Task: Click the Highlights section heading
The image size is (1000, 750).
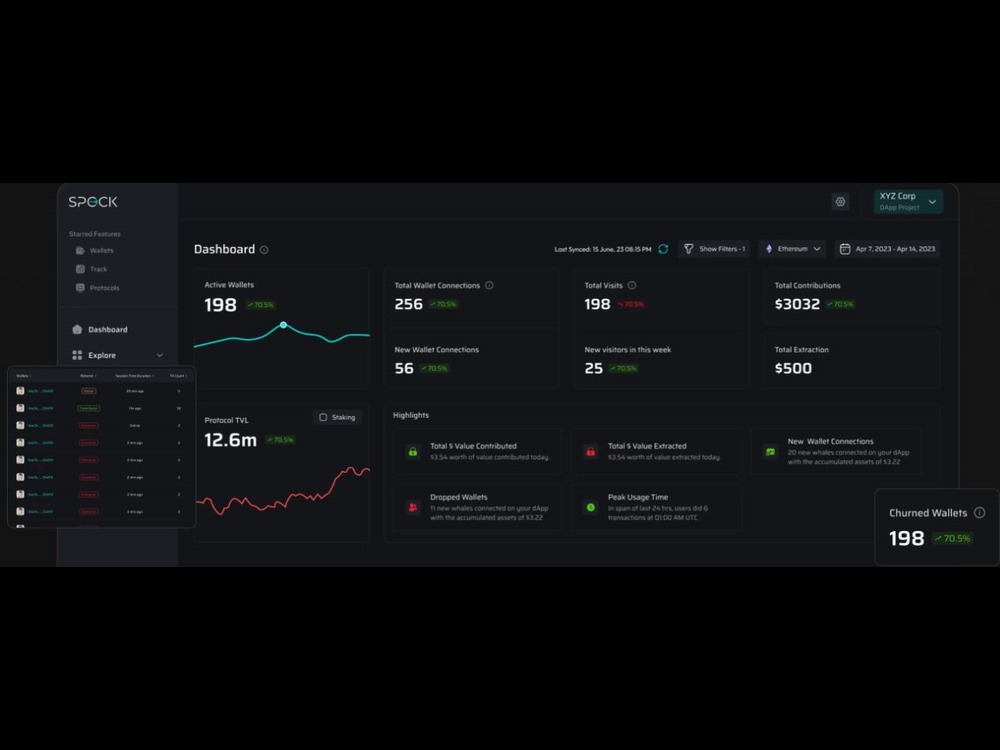Action: coord(411,415)
